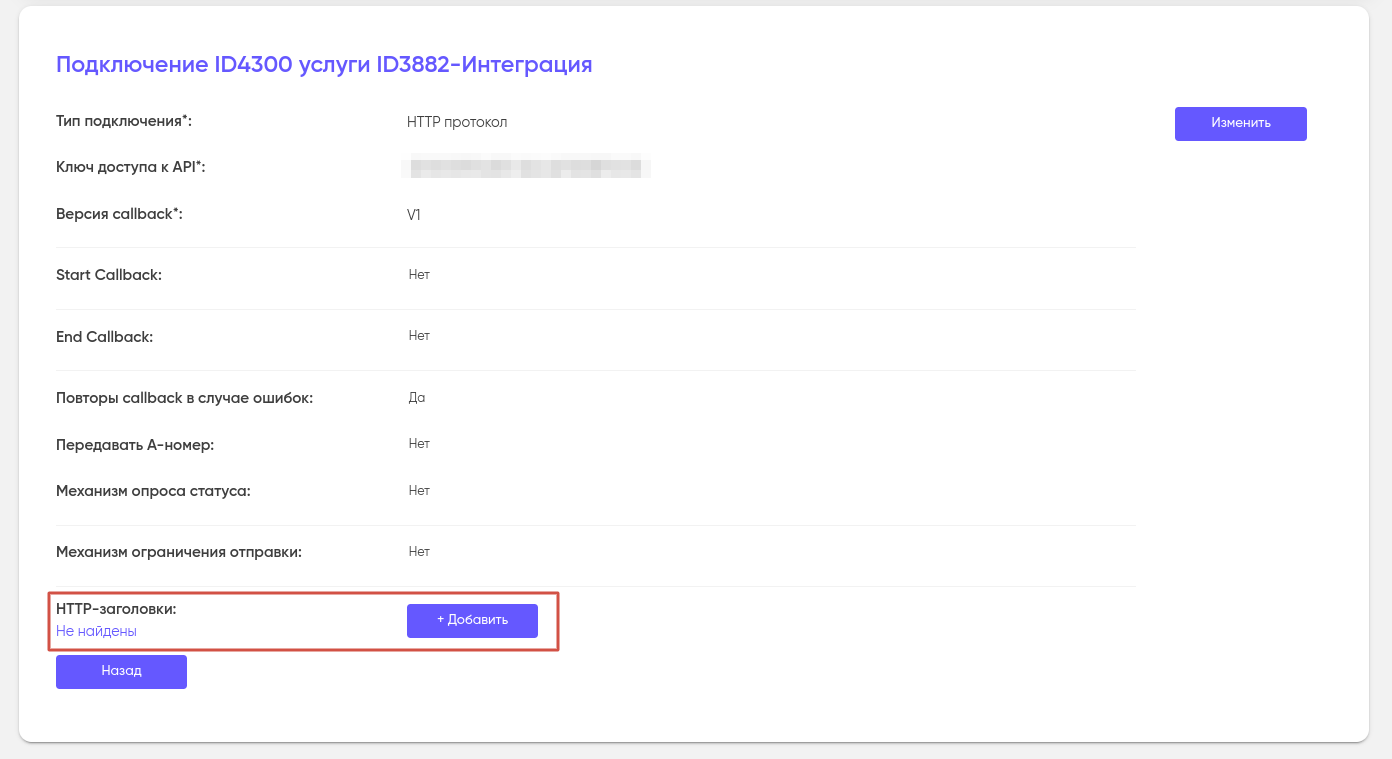Click the Нет value for End Callback

pos(419,336)
